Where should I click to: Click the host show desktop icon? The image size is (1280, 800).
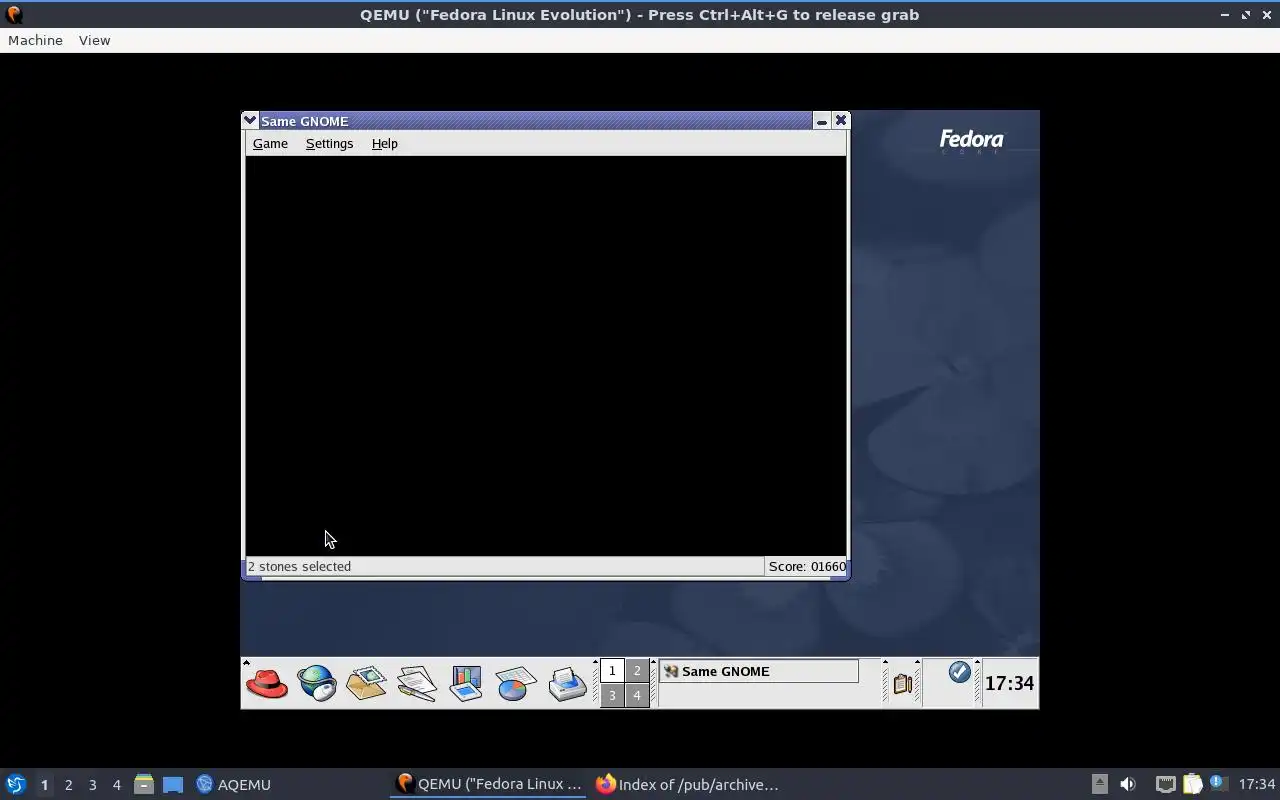tap(173, 784)
